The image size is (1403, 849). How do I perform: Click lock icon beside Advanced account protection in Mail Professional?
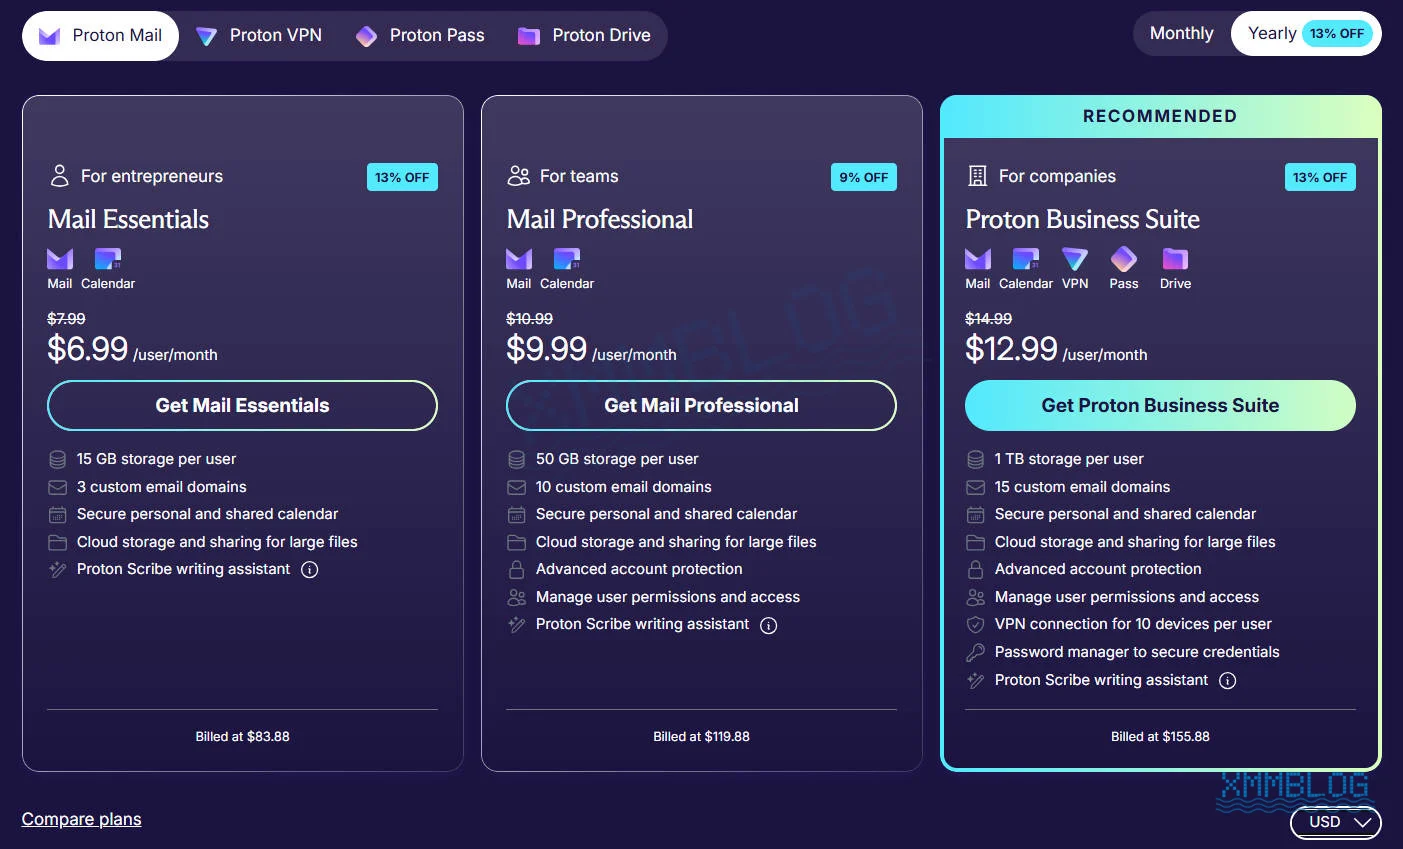click(x=516, y=569)
